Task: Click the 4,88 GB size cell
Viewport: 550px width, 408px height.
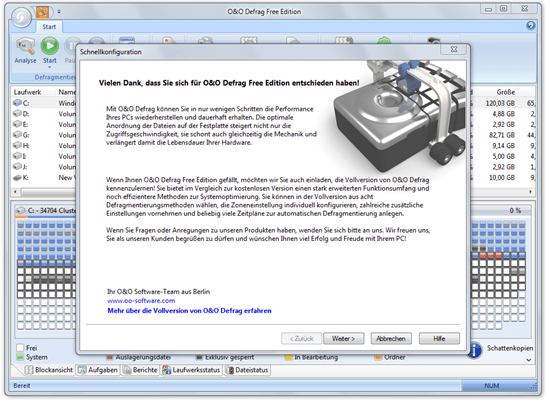Action: [x=503, y=114]
